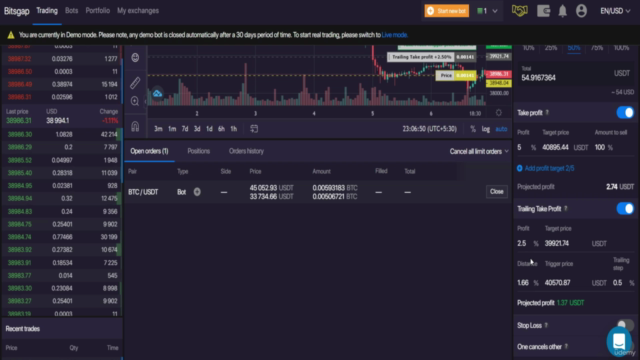Edit the trailing step 0.5 field

point(618,282)
